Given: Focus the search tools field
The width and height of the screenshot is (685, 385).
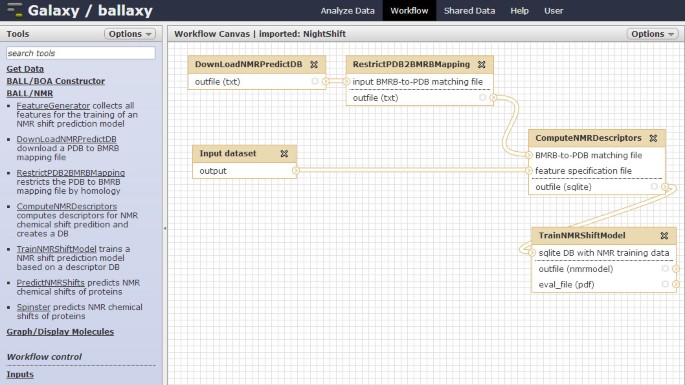Looking at the screenshot, I should pos(81,53).
